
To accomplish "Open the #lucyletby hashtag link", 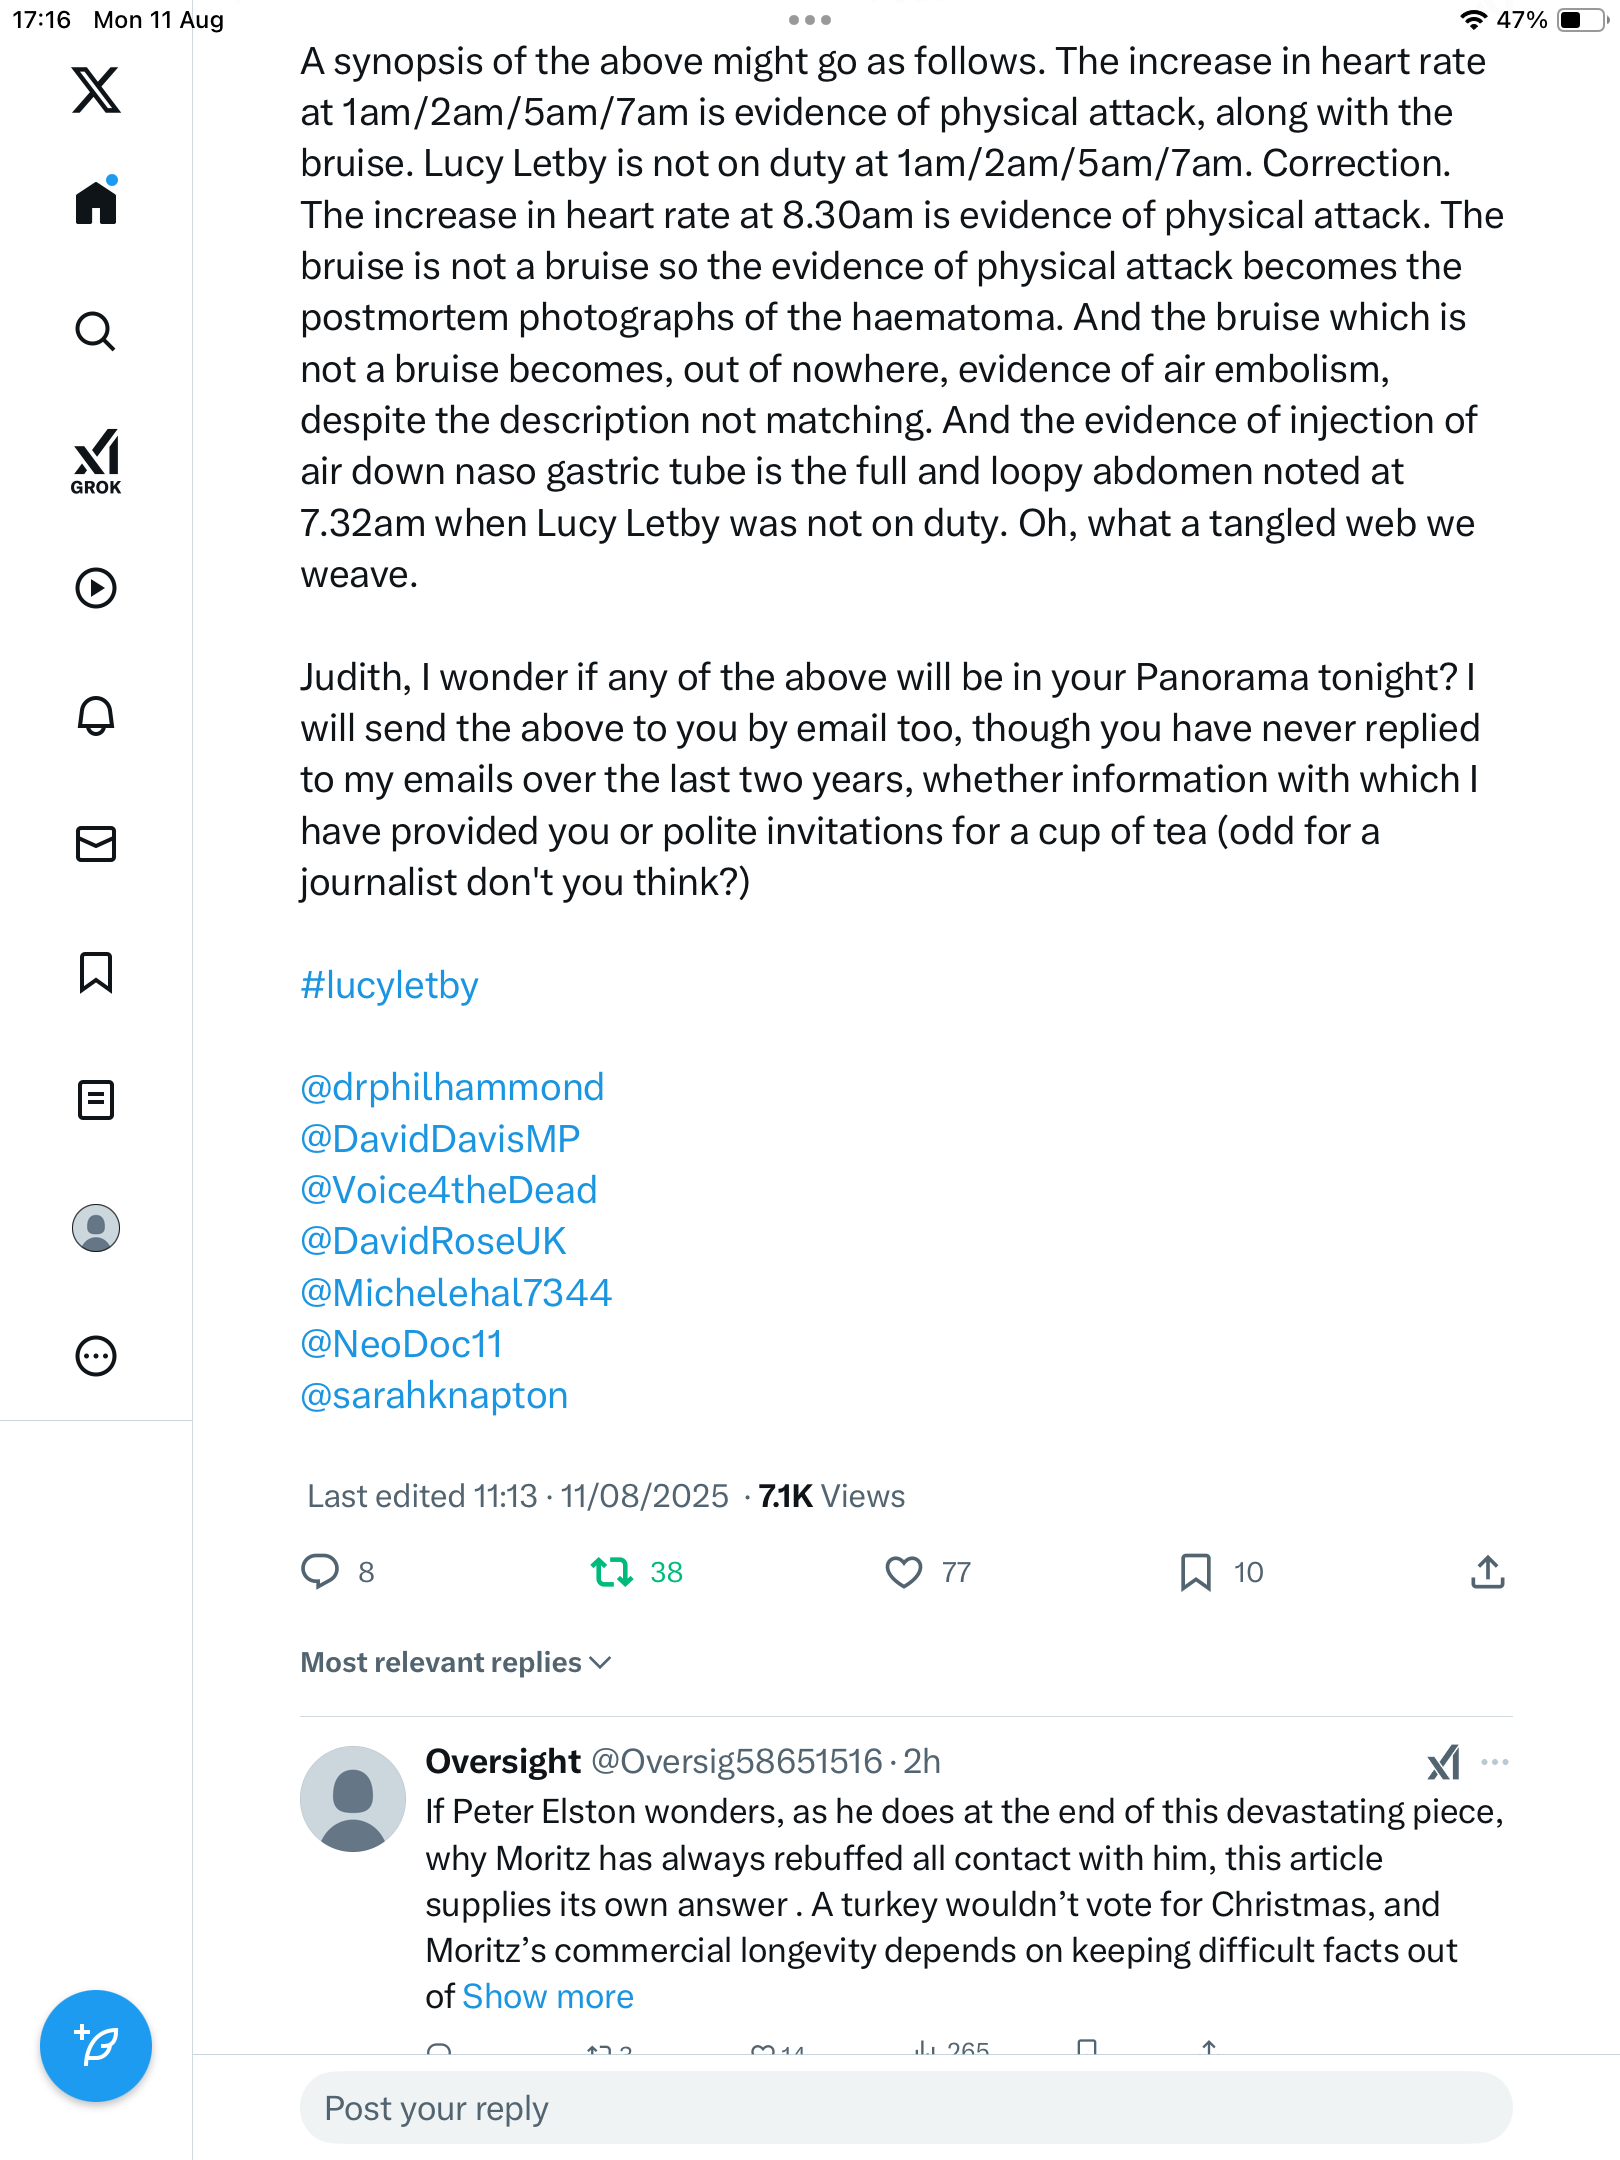I will click(389, 985).
